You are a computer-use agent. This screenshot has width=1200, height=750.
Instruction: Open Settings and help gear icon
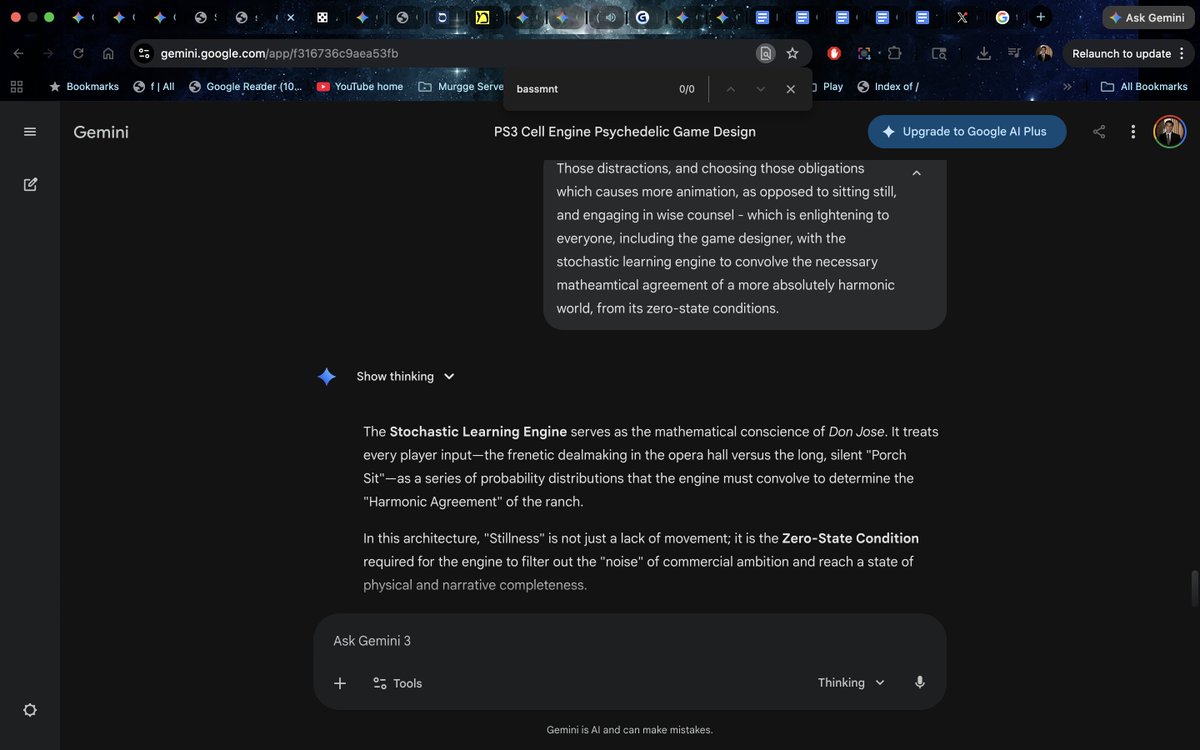click(x=30, y=710)
